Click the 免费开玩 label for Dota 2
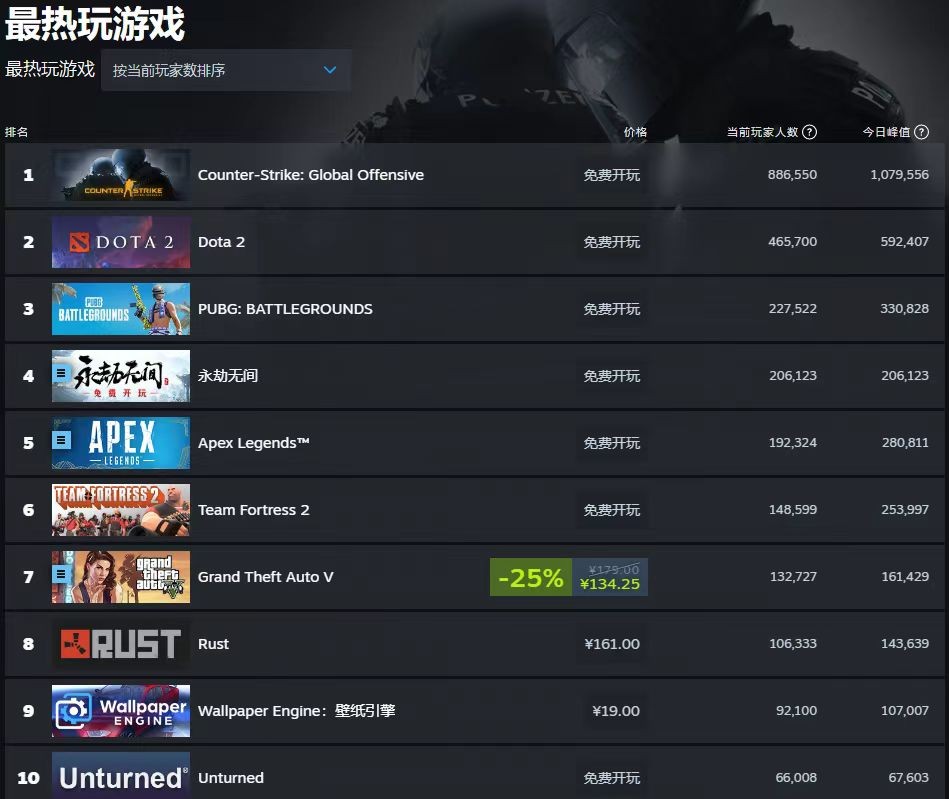 pos(612,242)
